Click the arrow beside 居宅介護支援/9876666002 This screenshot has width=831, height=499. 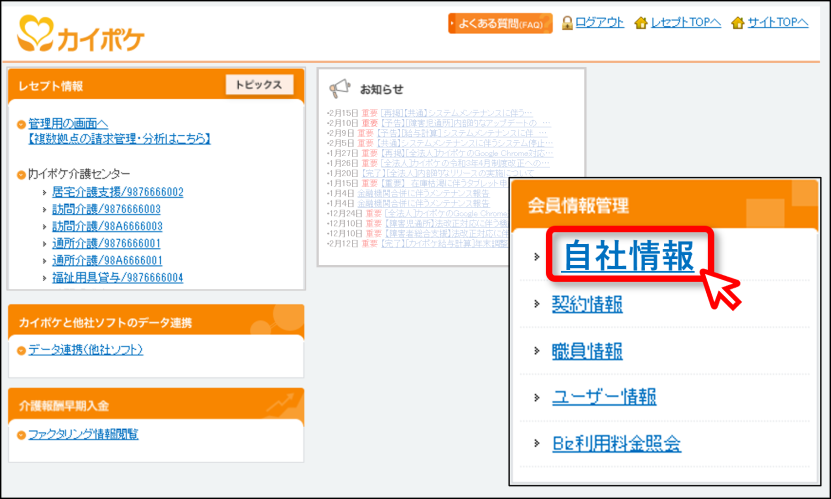coord(45,192)
